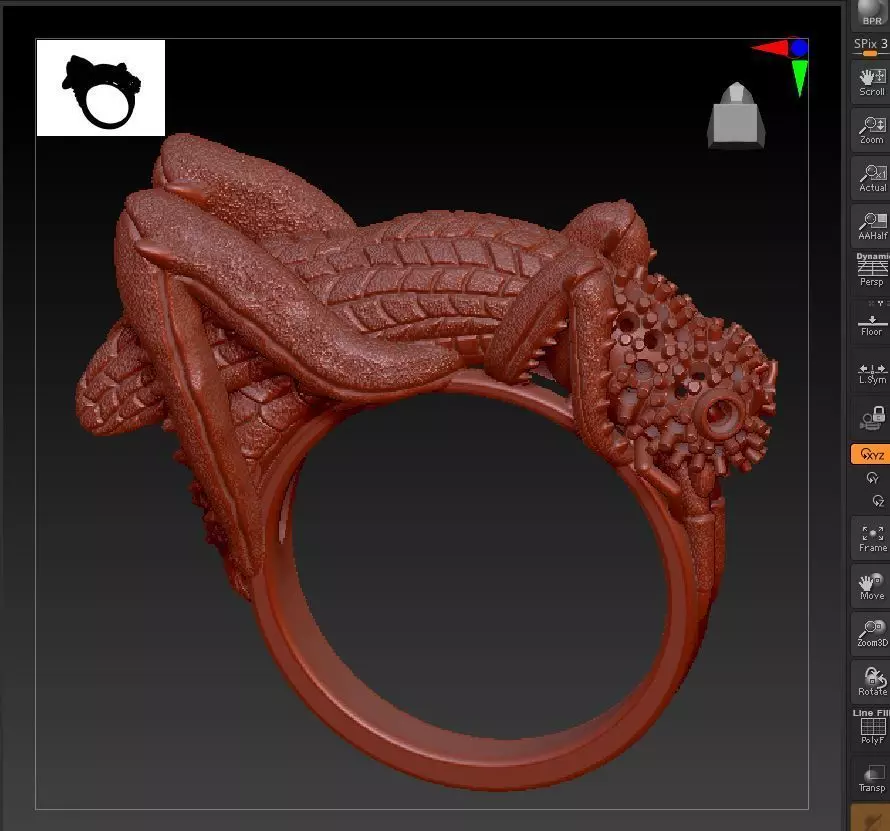Click the green Y axis cone
Image resolution: width=890 pixels, height=831 pixels.
click(x=800, y=78)
